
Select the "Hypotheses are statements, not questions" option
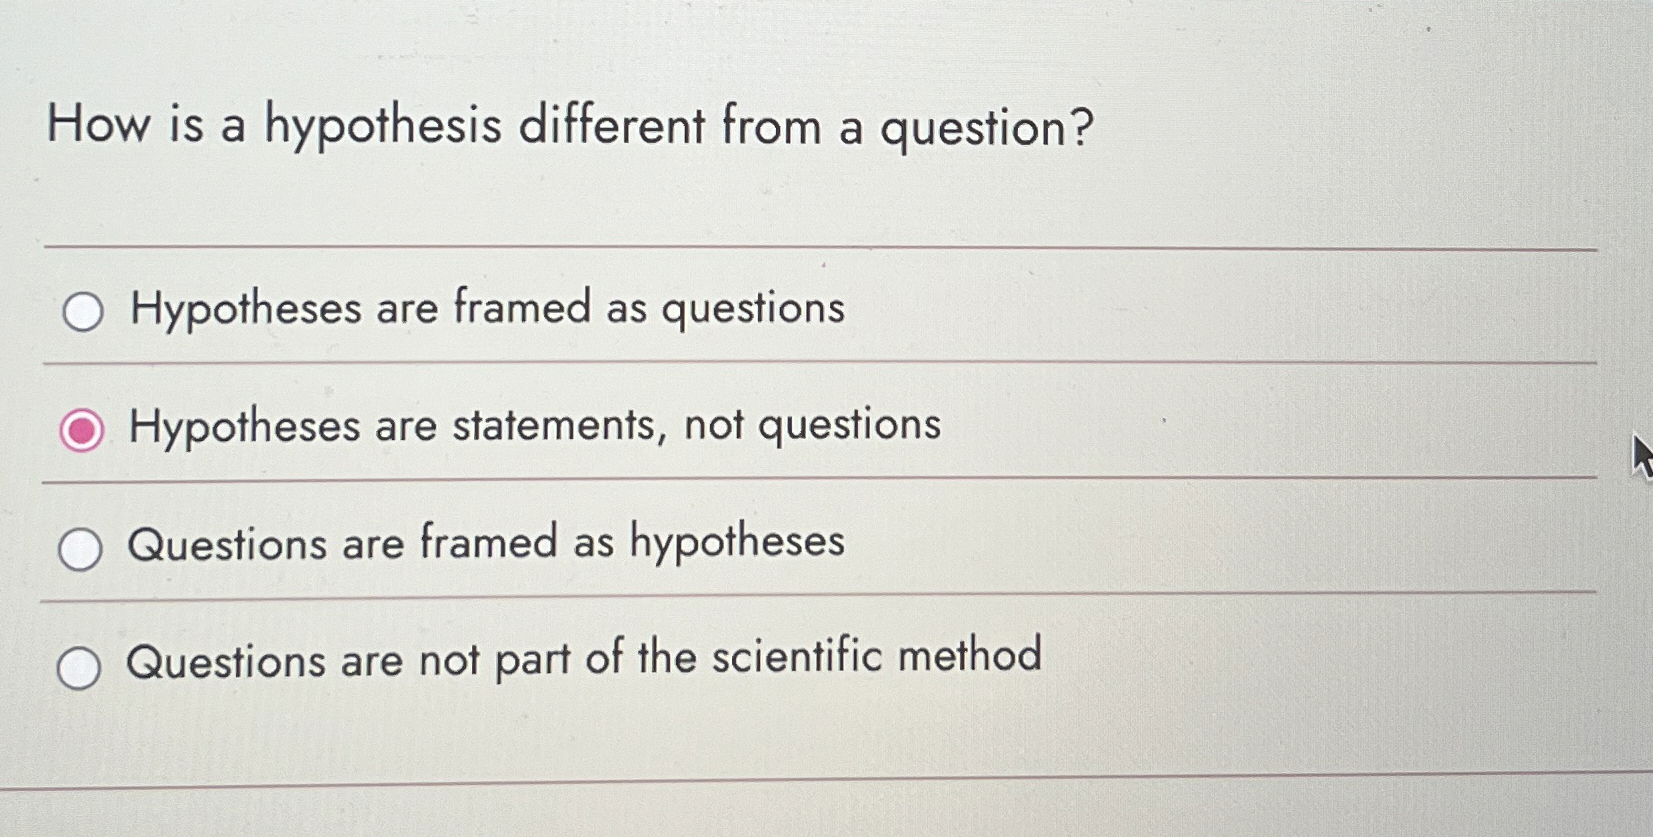(x=80, y=430)
